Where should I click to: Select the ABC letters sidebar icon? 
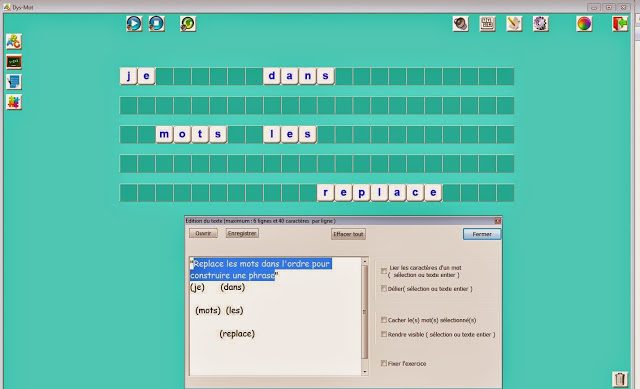click(x=14, y=42)
